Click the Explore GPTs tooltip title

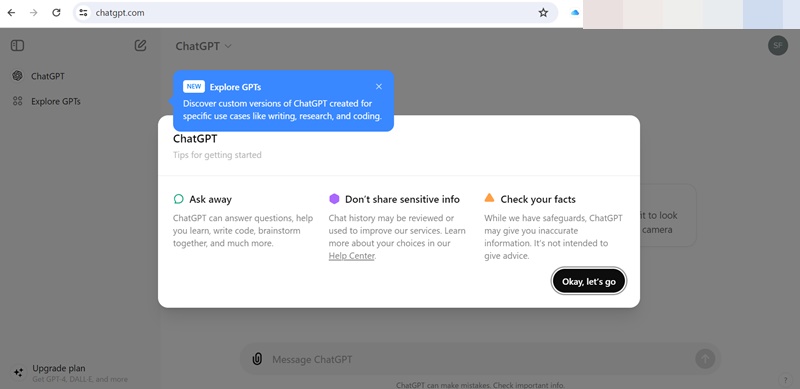coord(235,87)
